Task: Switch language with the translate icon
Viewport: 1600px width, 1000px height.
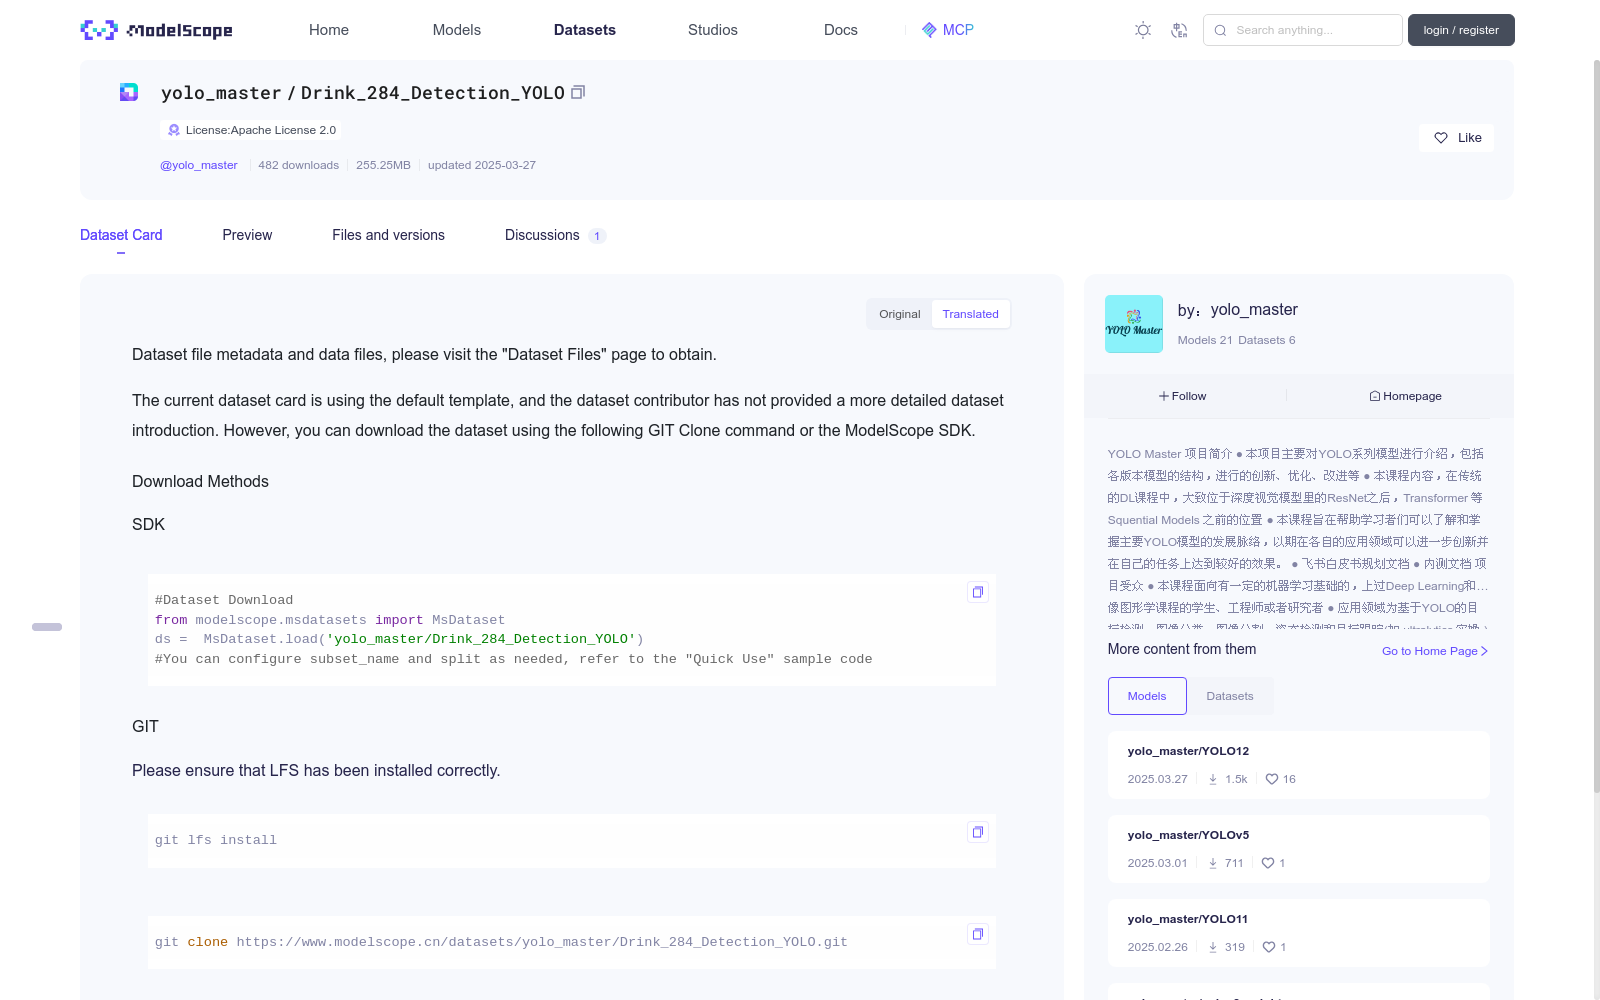Action: pos(1179,30)
